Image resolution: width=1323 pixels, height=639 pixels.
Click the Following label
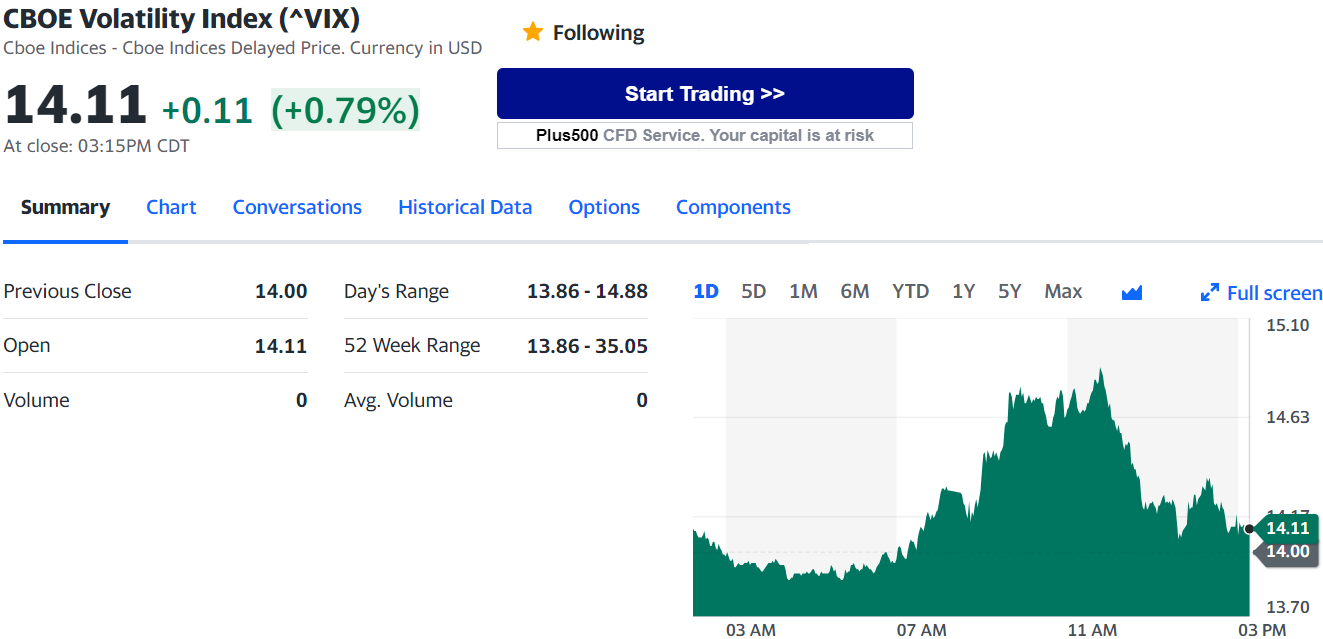[598, 33]
